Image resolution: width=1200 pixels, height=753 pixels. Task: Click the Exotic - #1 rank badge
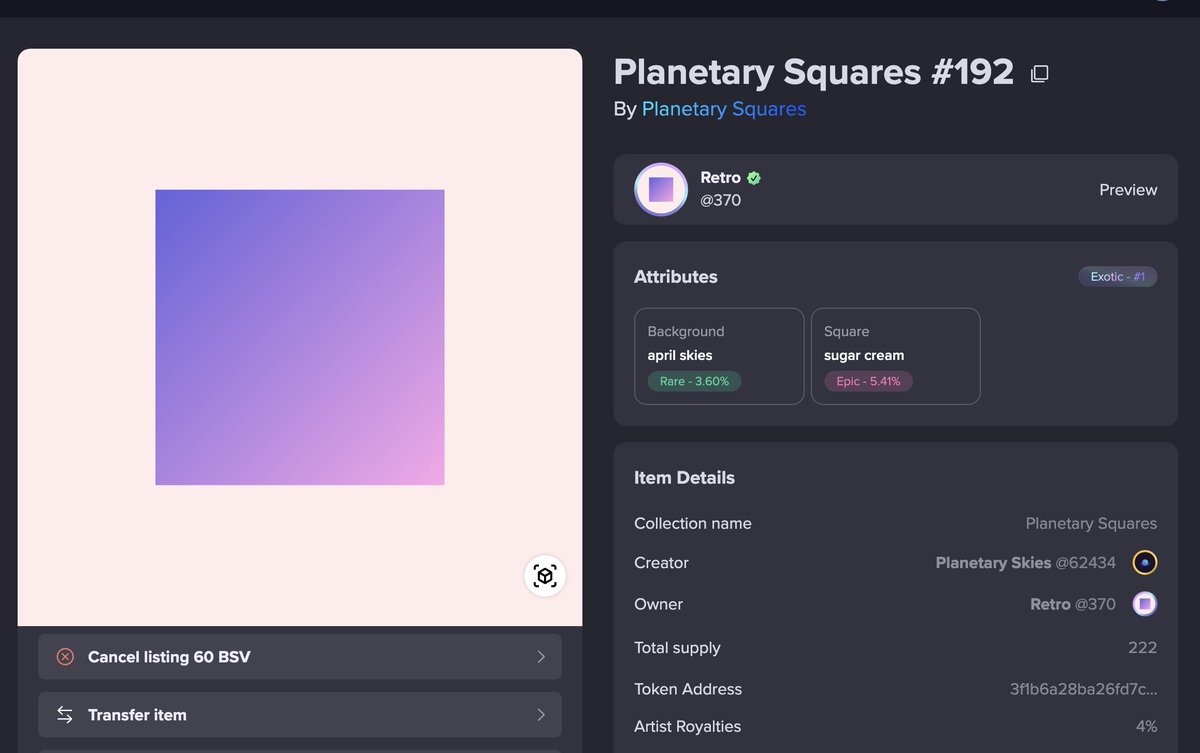(1117, 277)
